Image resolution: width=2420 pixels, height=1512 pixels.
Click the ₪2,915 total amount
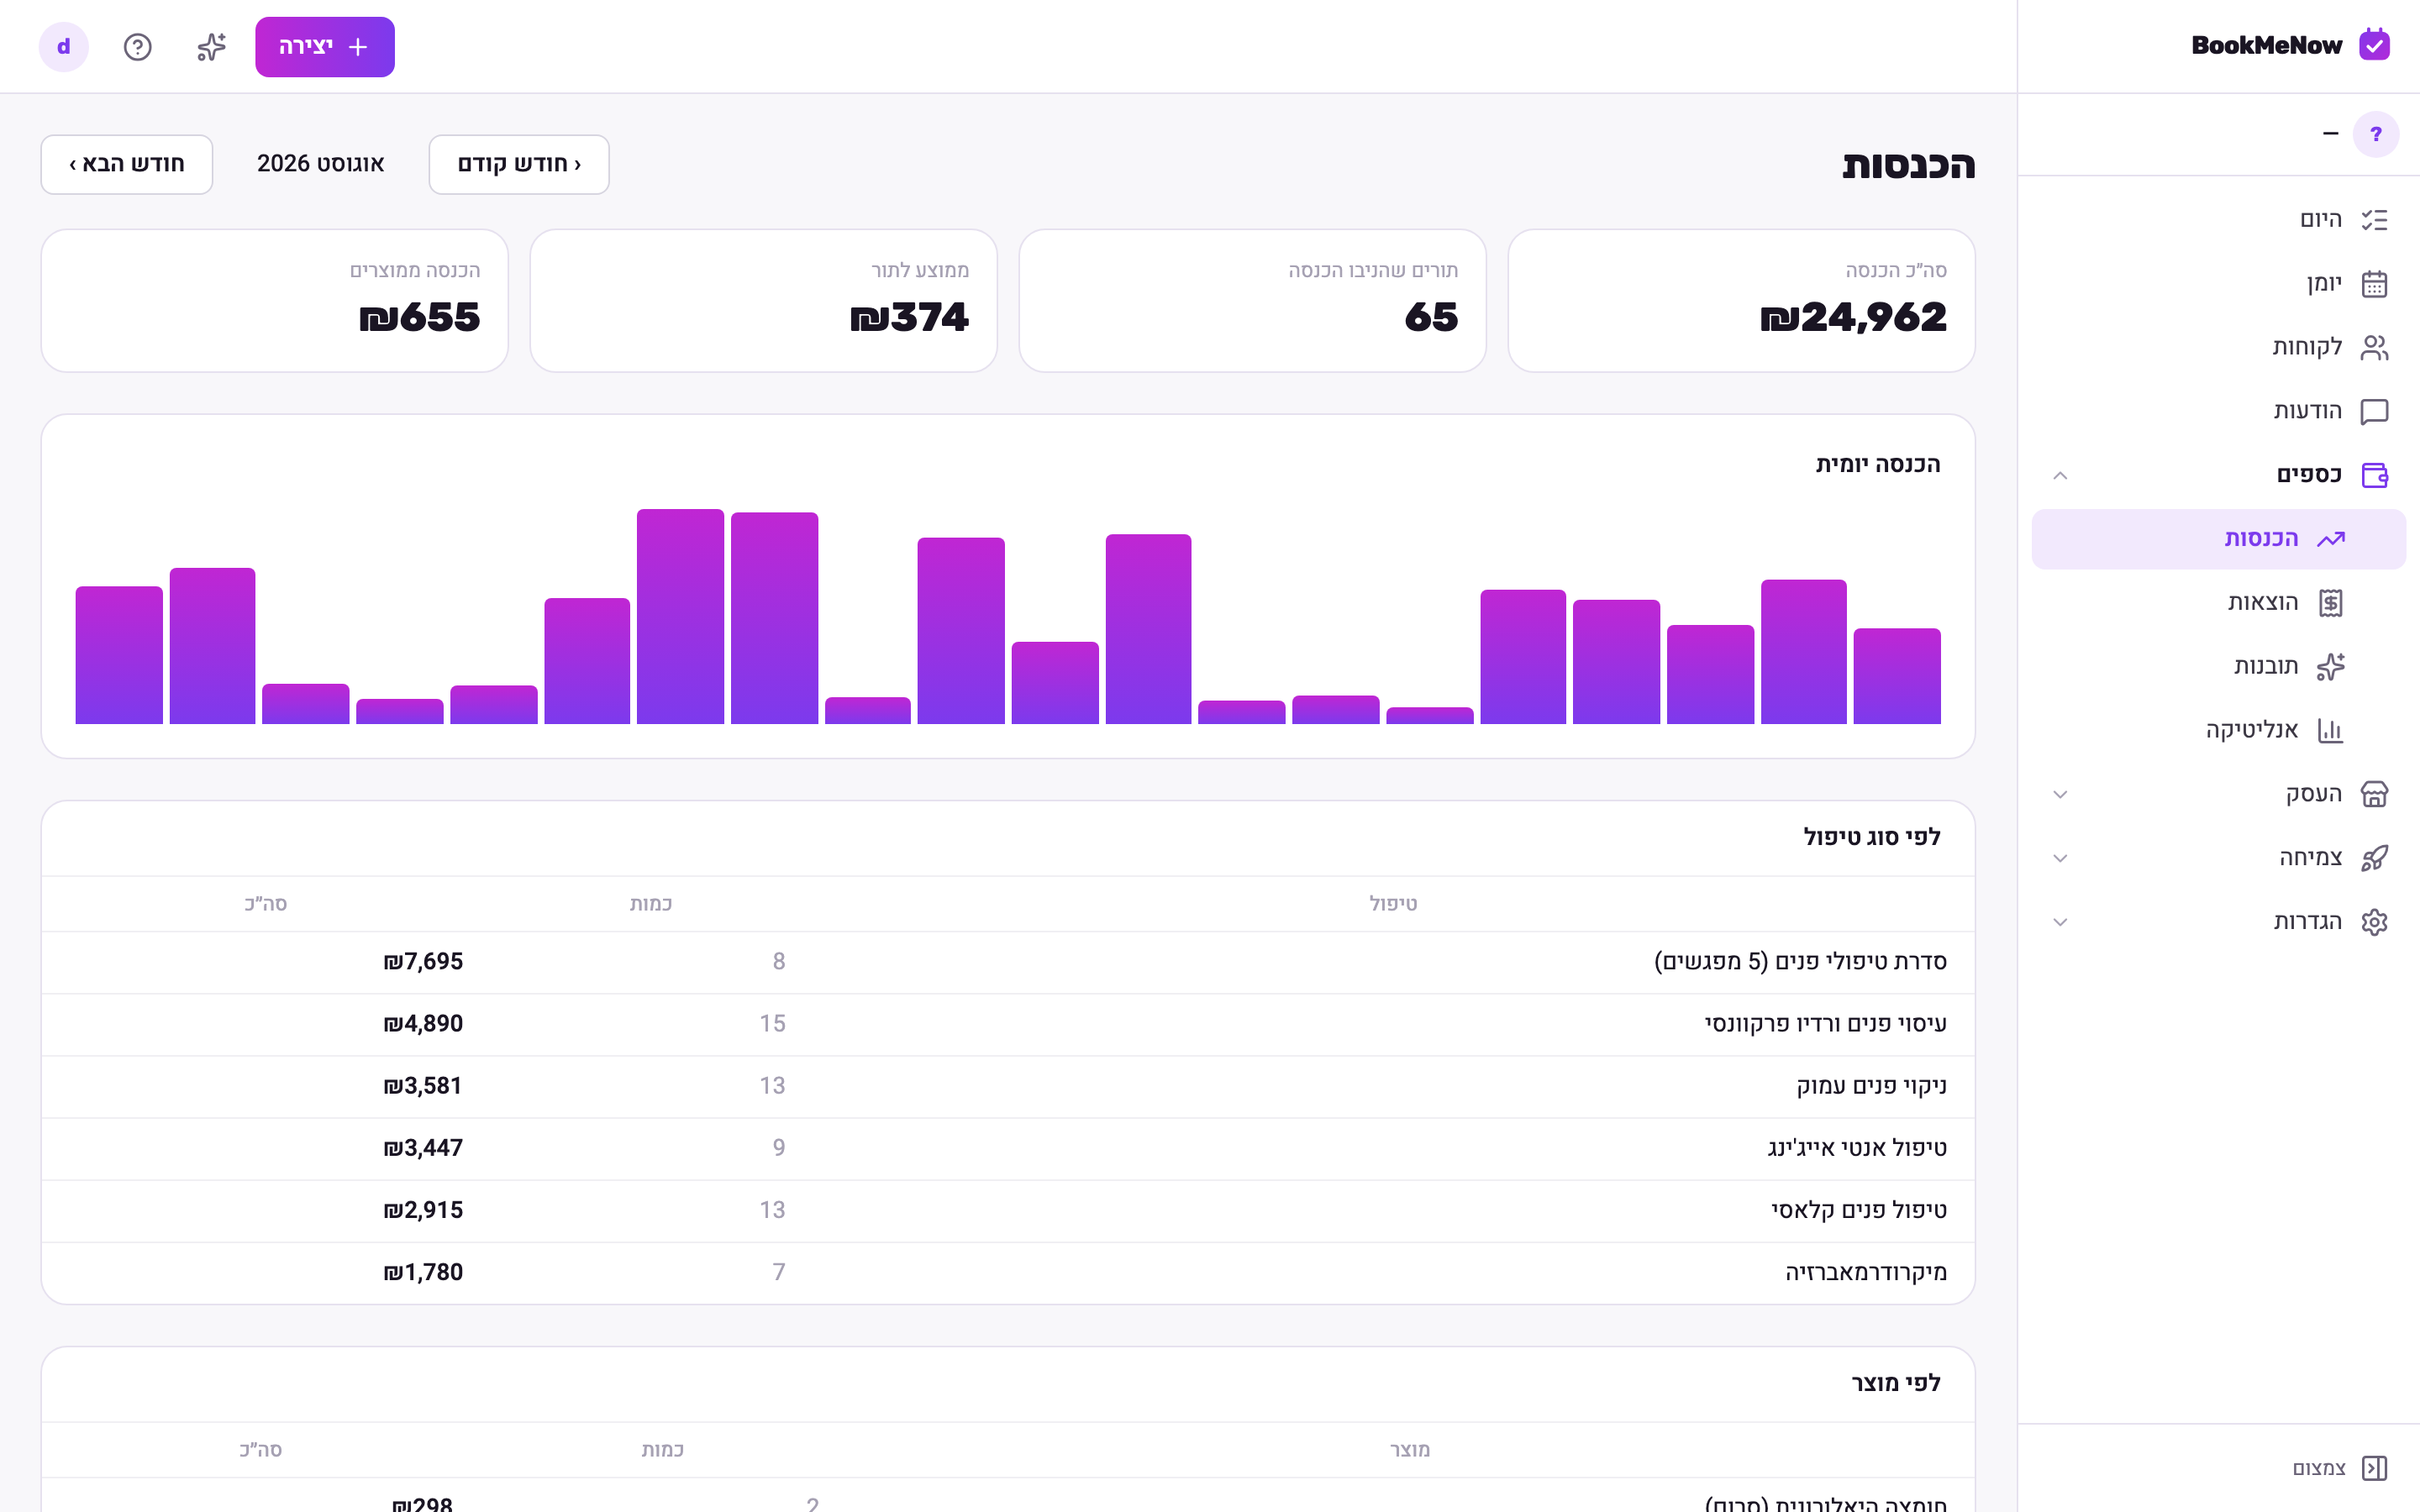(x=423, y=1210)
